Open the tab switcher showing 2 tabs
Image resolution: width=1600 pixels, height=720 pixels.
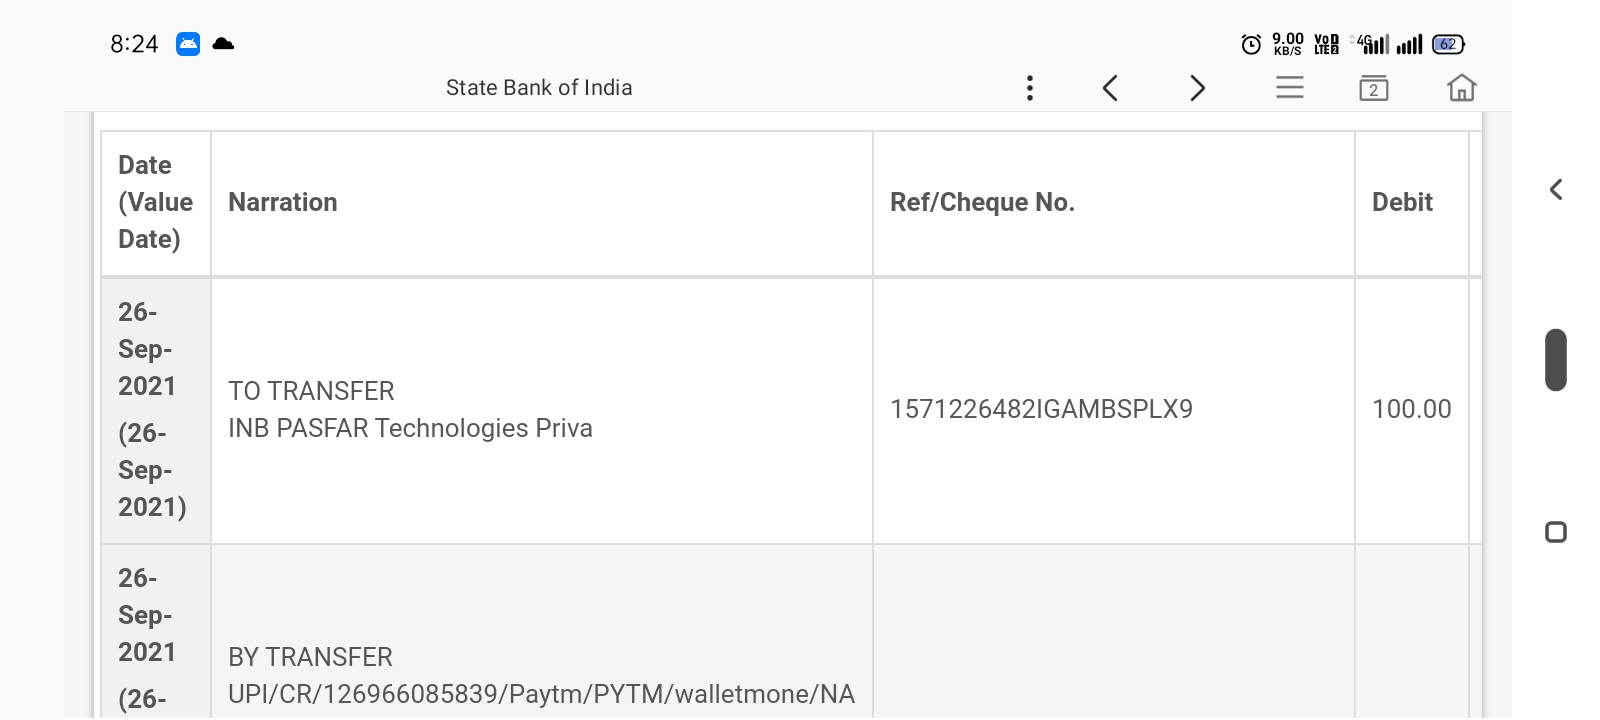[1374, 88]
